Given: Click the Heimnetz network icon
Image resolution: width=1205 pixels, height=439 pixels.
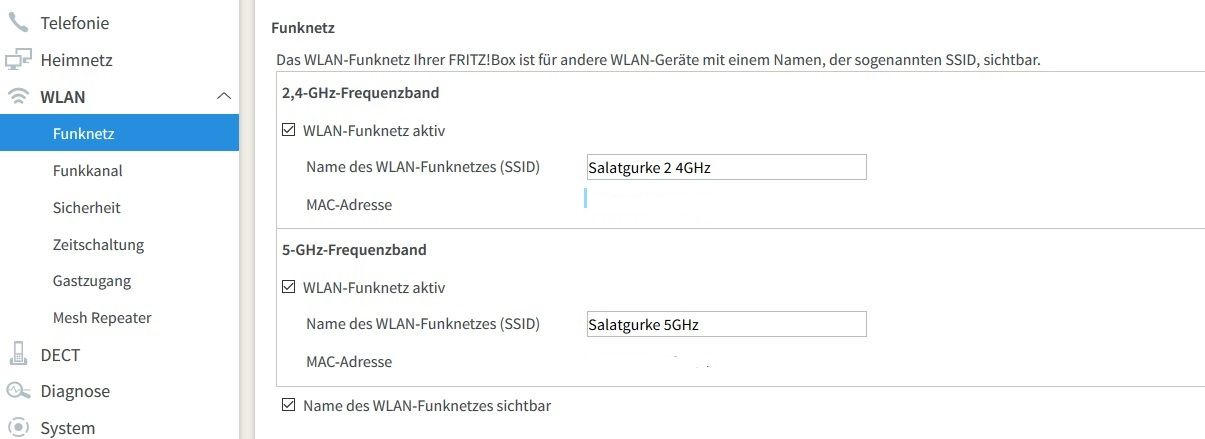Looking at the screenshot, I should [18, 60].
